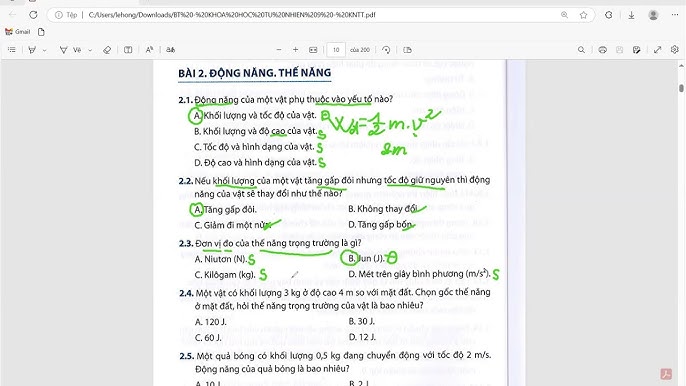Reload the page in the browser

point(33,15)
